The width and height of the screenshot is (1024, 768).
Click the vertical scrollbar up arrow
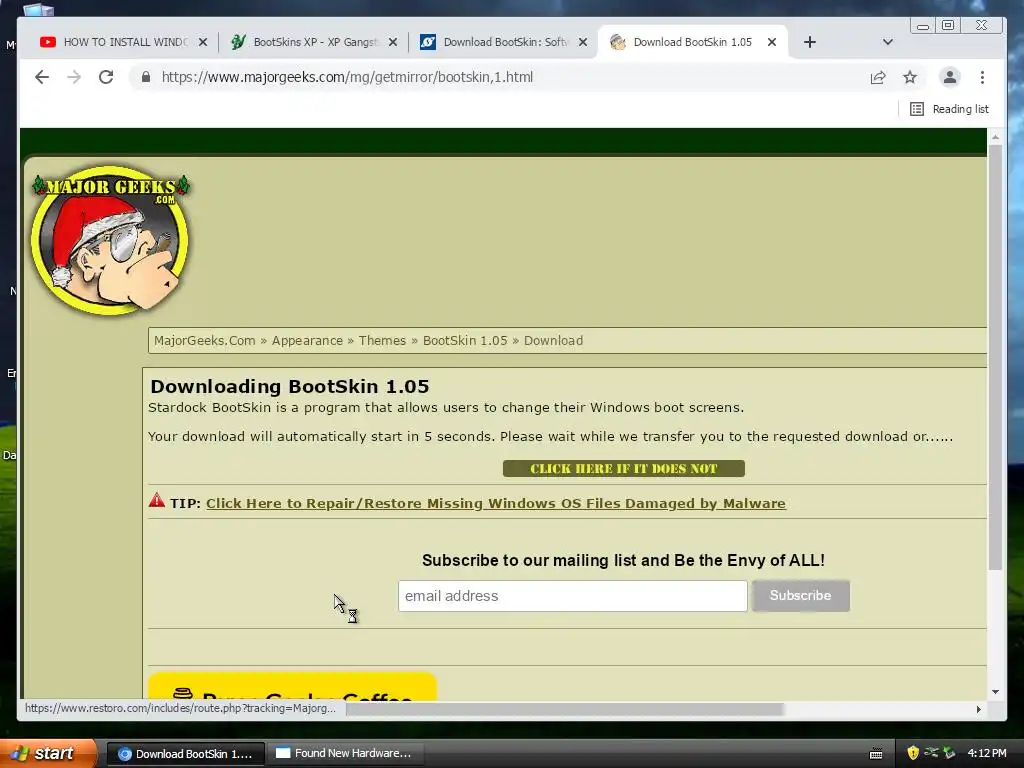995,137
